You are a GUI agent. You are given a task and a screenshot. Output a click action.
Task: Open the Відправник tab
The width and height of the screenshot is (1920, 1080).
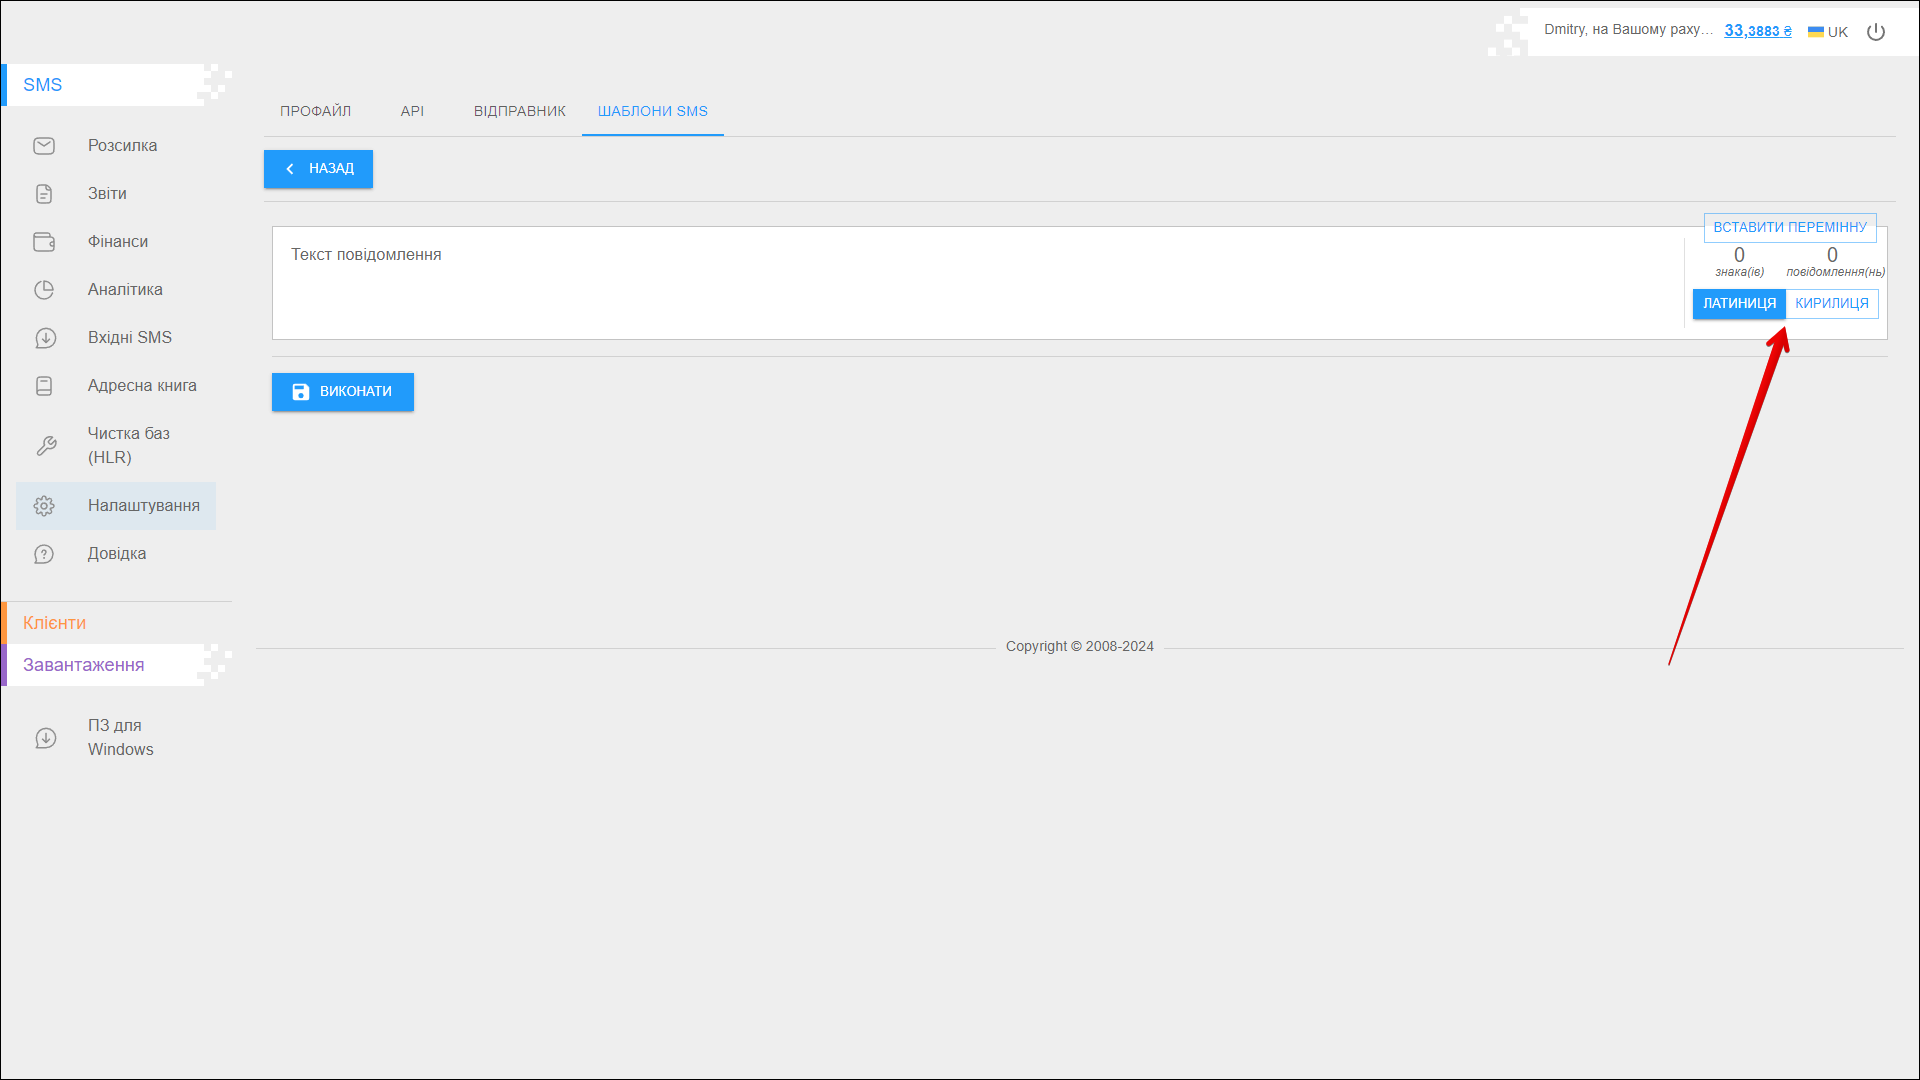(519, 111)
